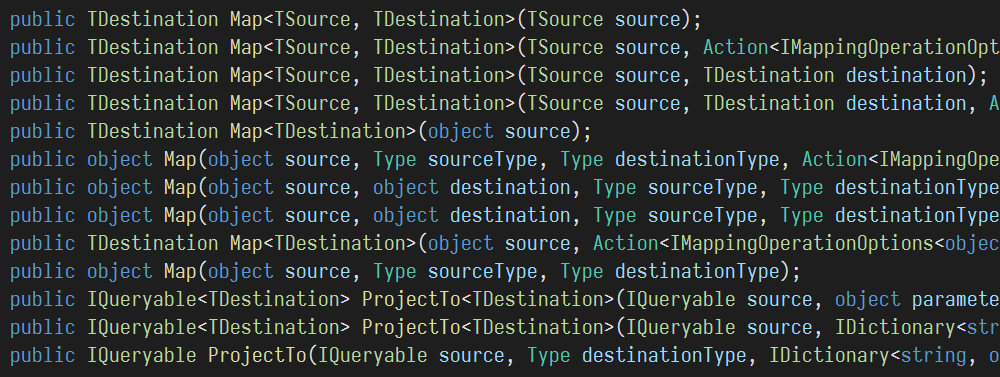1000x377 pixels.
Task: Click 'parameter' text after 'object' in first ProjectTo line
Action: (x=956, y=299)
